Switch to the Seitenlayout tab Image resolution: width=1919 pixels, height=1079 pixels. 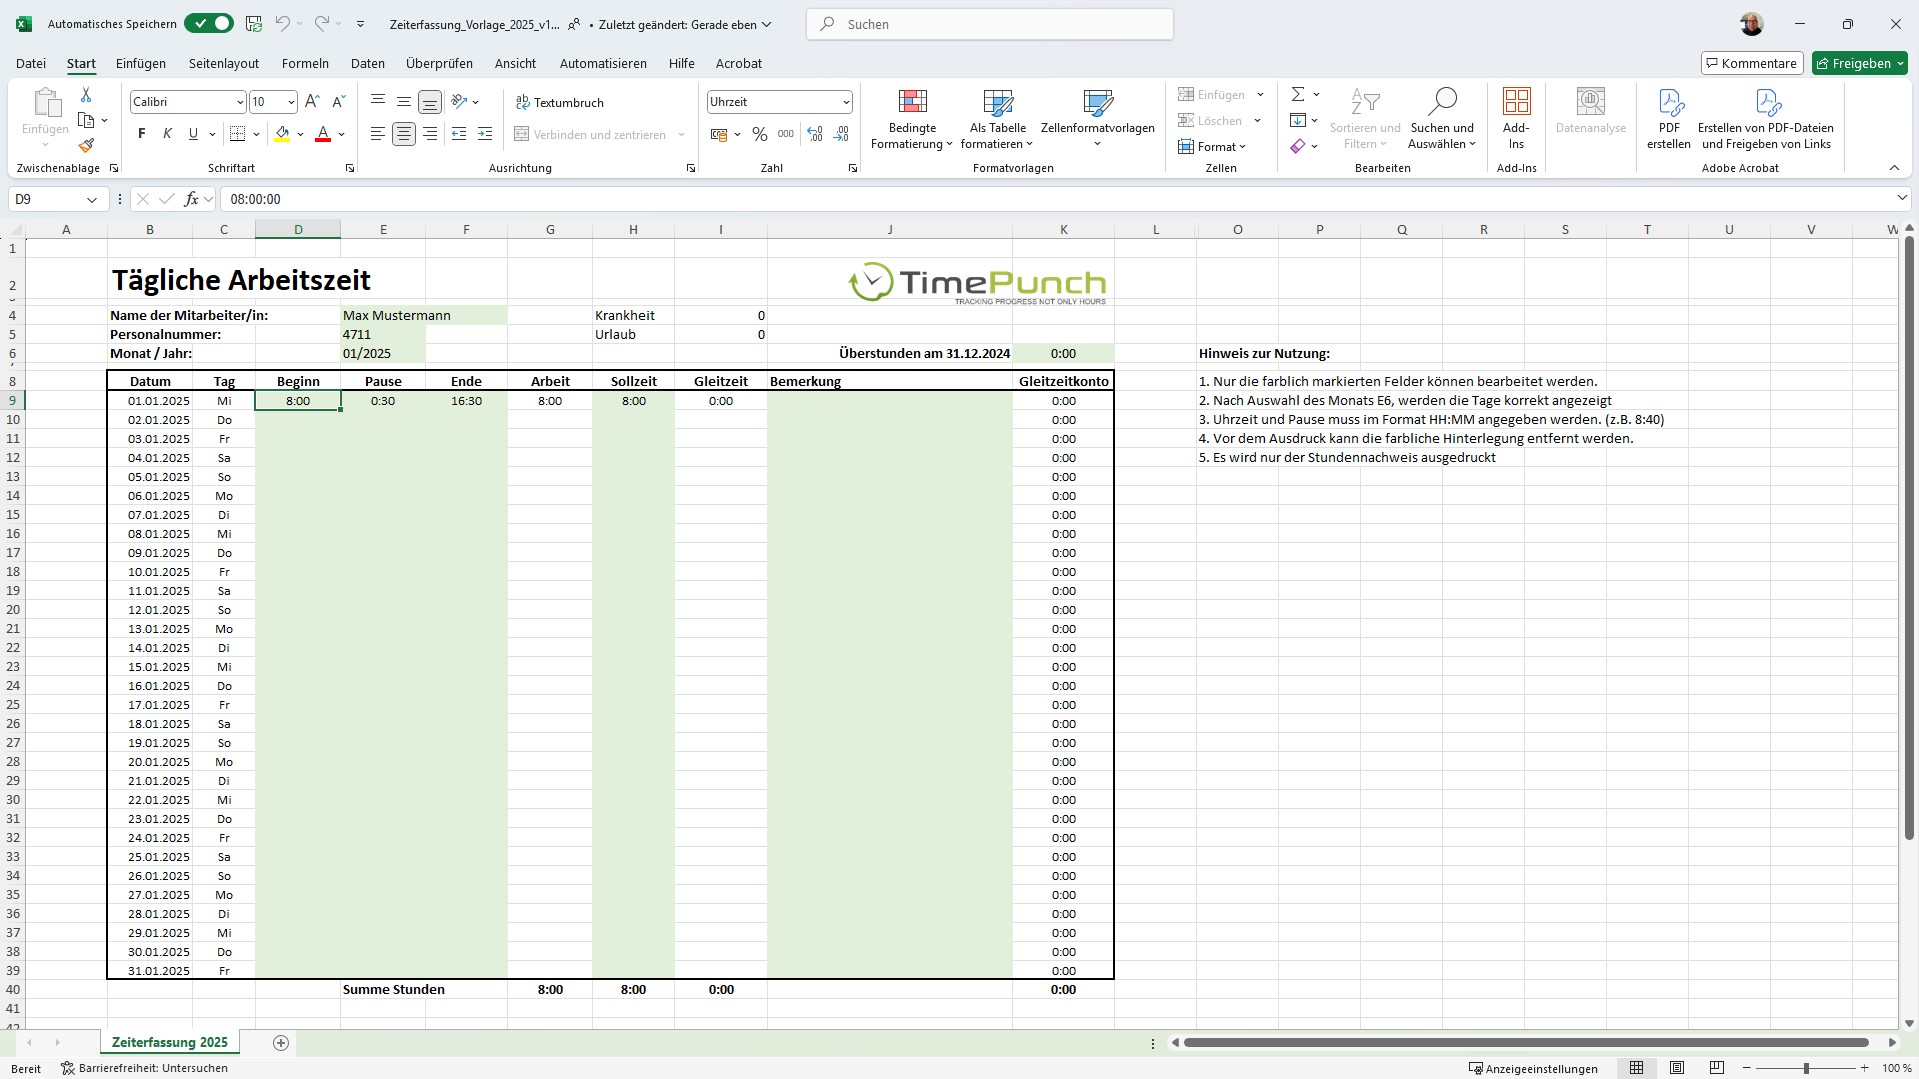[x=224, y=63]
